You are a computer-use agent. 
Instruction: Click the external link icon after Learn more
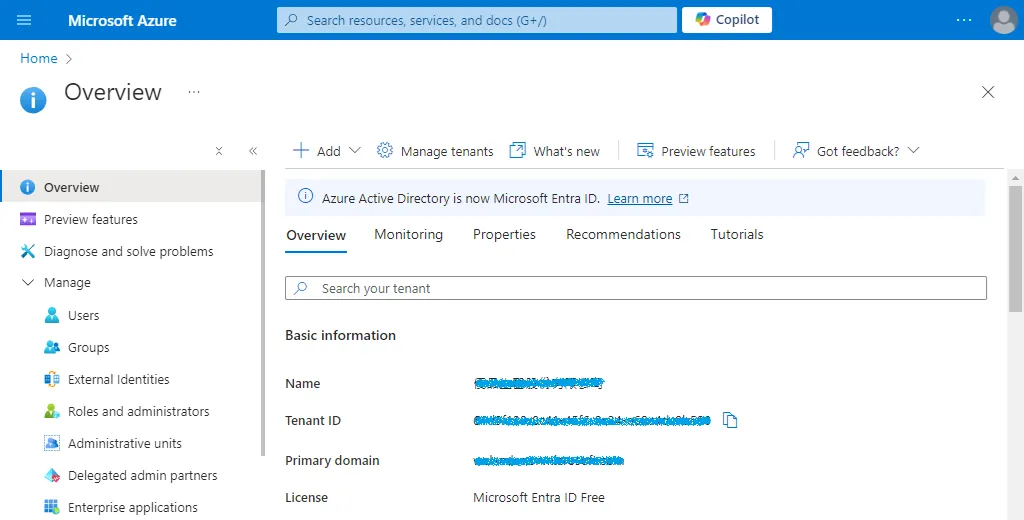click(684, 199)
